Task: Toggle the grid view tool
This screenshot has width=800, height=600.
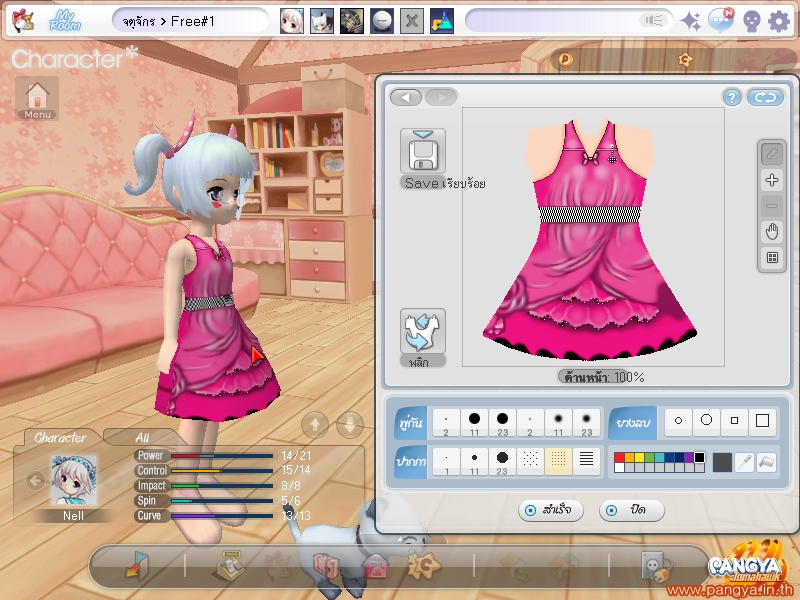Action: 772,258
